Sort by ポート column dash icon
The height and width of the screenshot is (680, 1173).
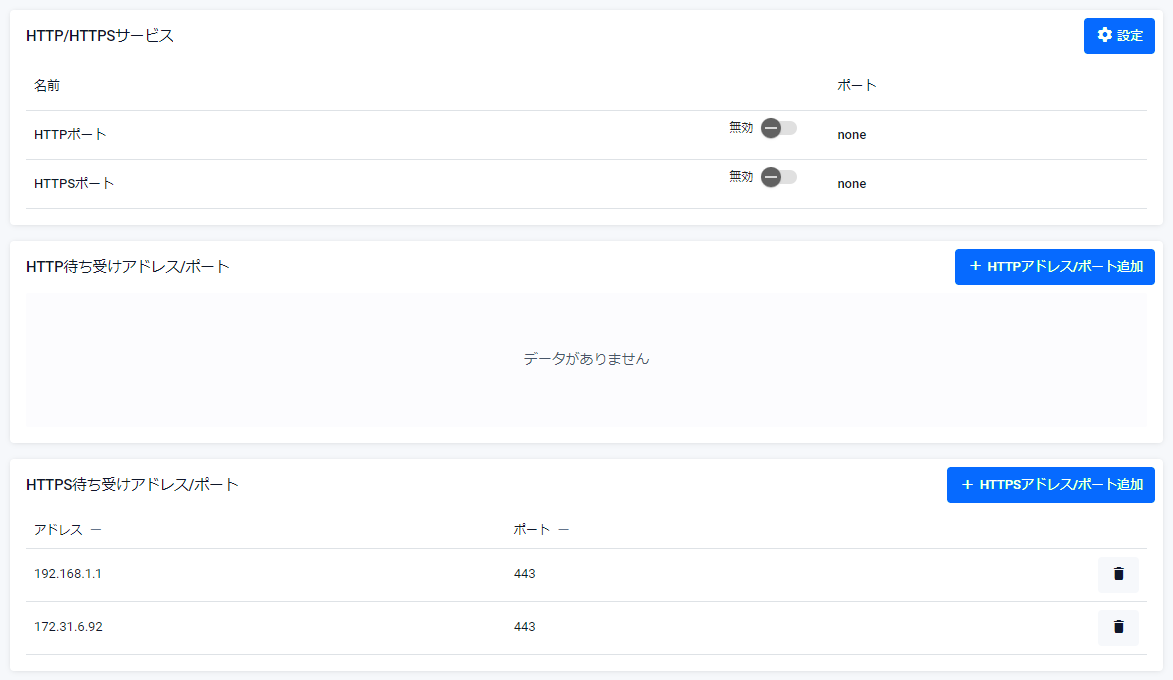(x=563, y=530)
